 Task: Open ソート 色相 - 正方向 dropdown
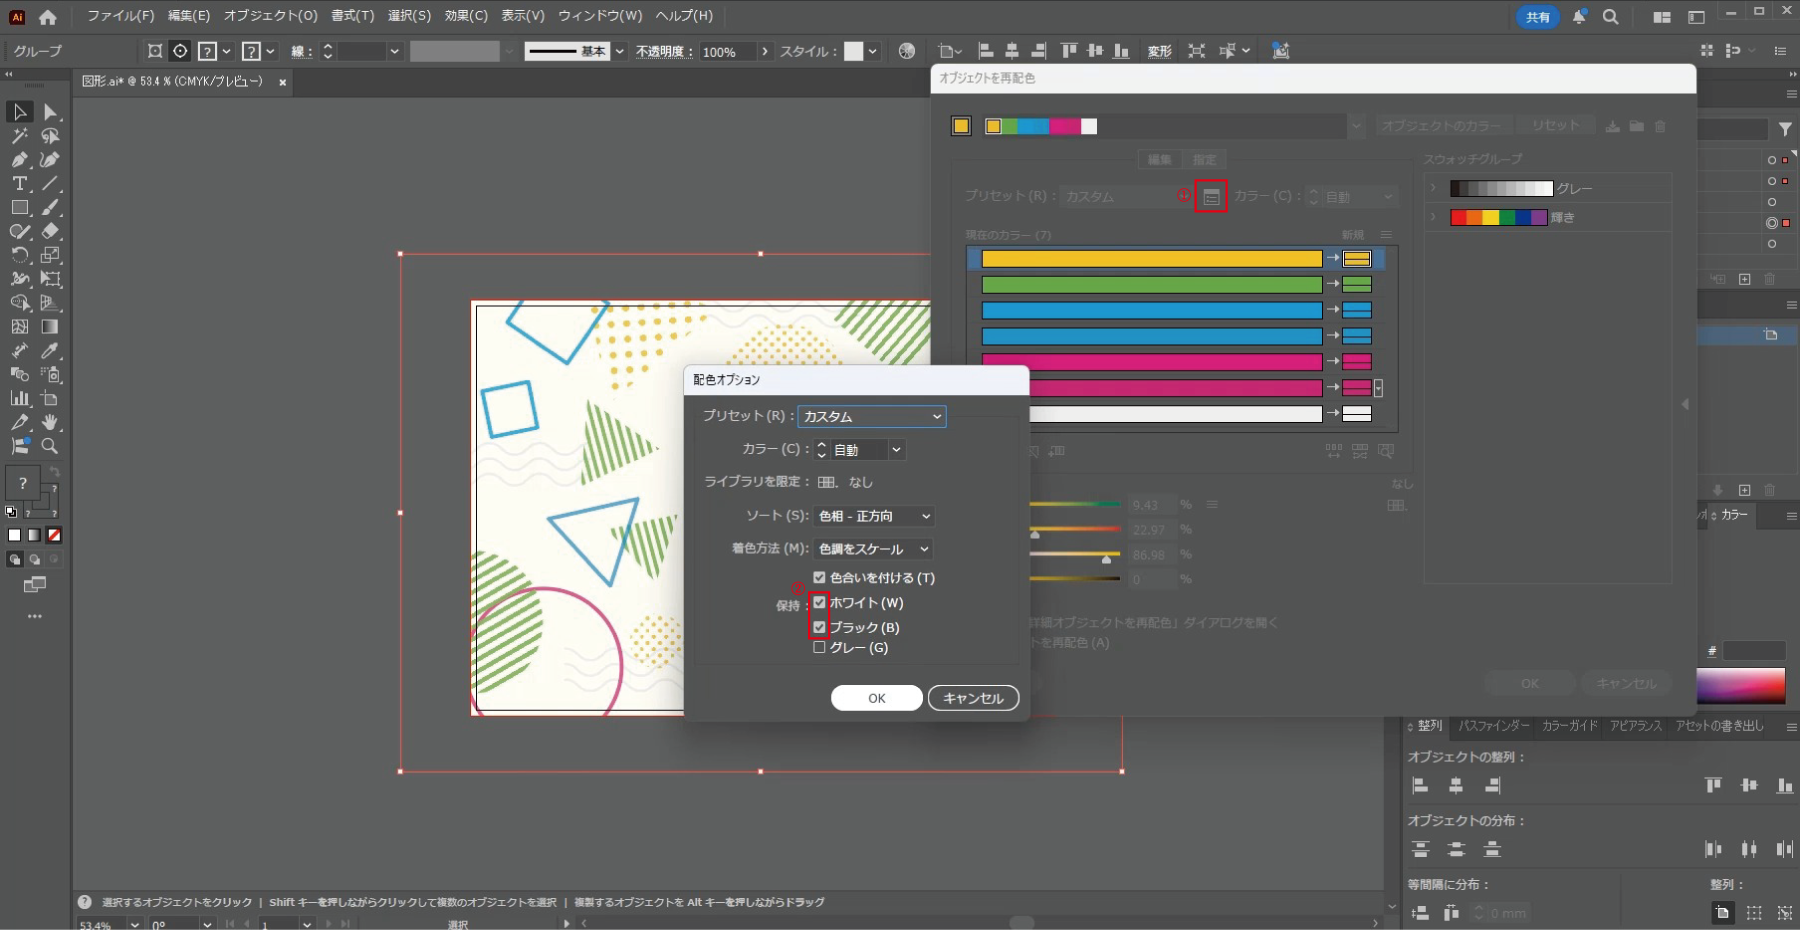[874, 516]
